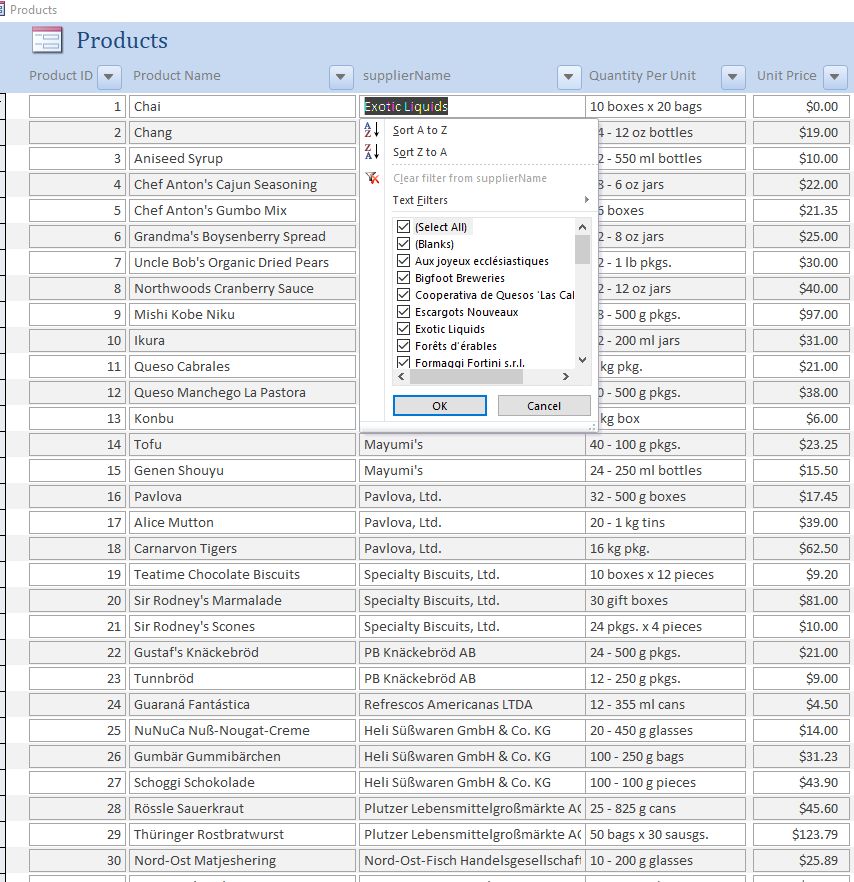This screenshot has height=882, width=854.
Task: Select the Nord-Ost Matjeshering name cell
Action: pyautogui.click(x=242, y=860)
